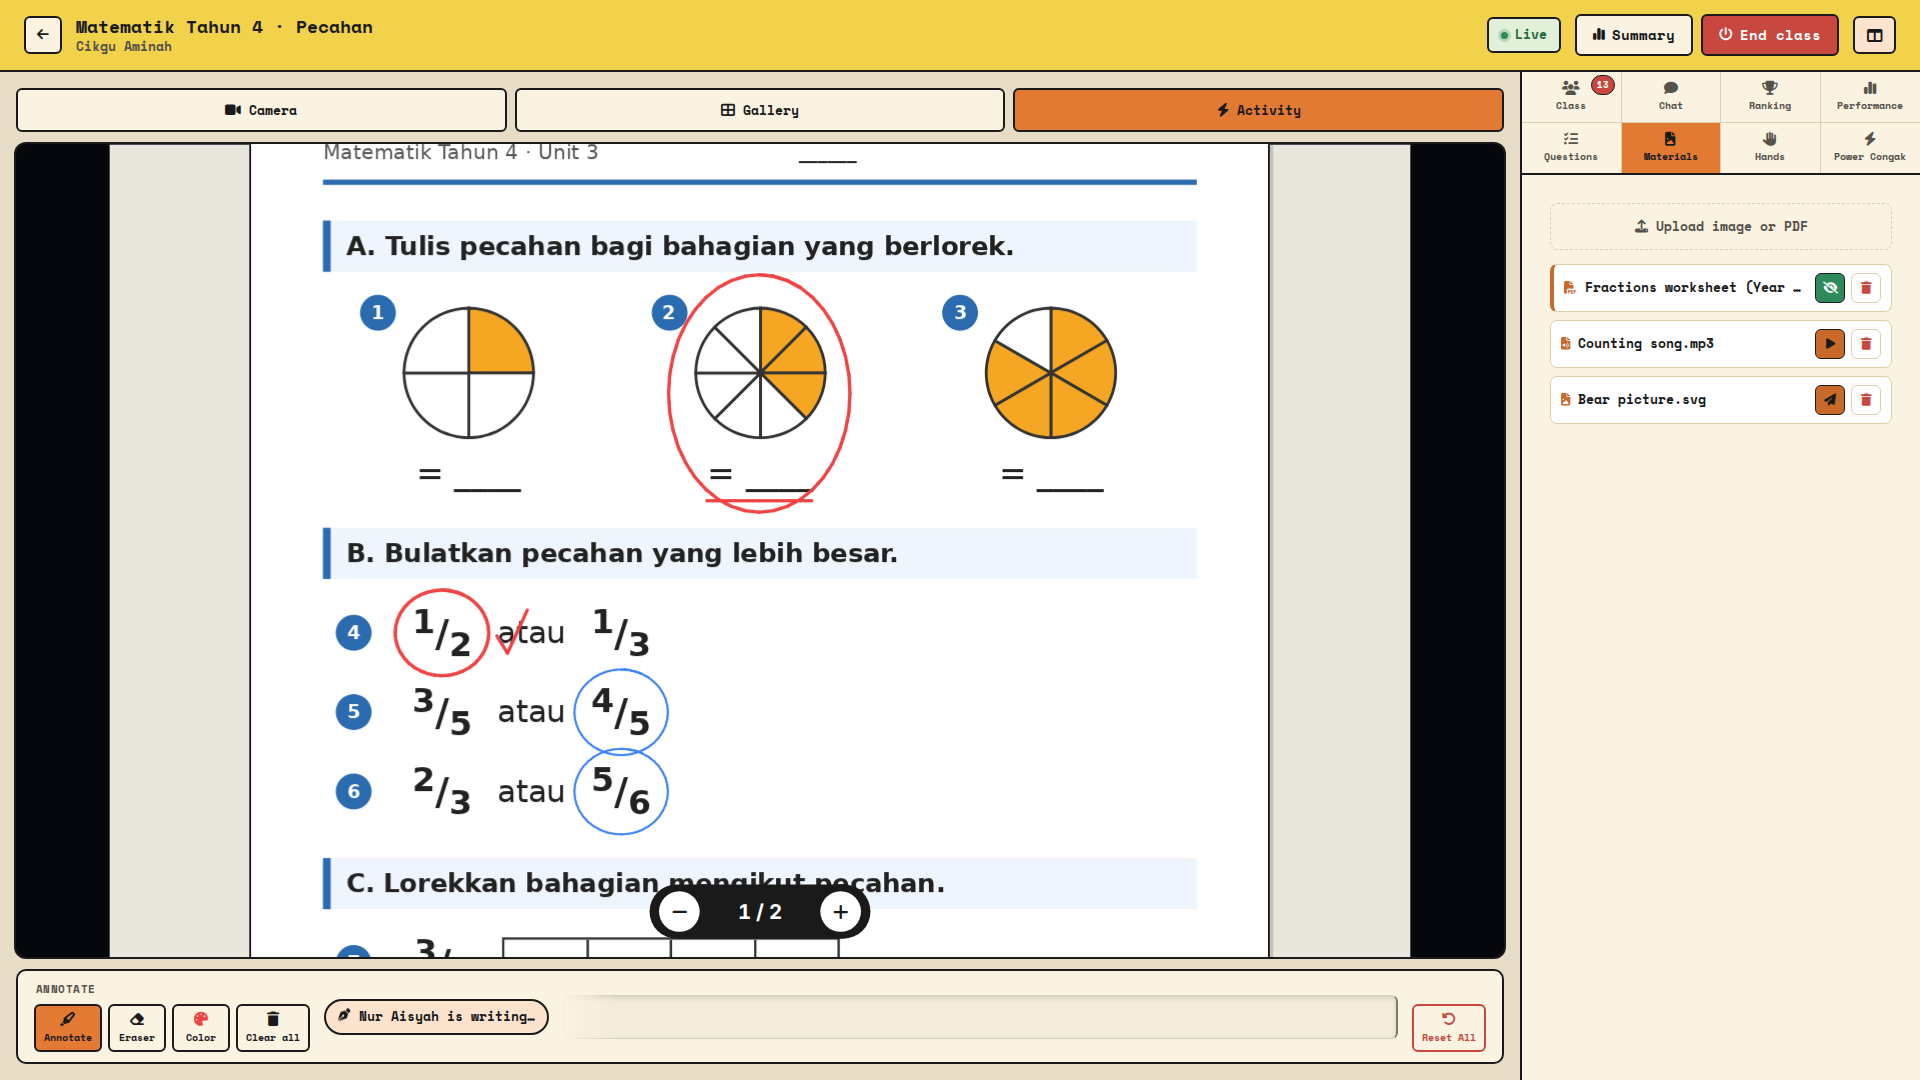Click the Nur Aisyah is writing notice
This screenshot has height=1080, width=1920.
(436, 1017)
